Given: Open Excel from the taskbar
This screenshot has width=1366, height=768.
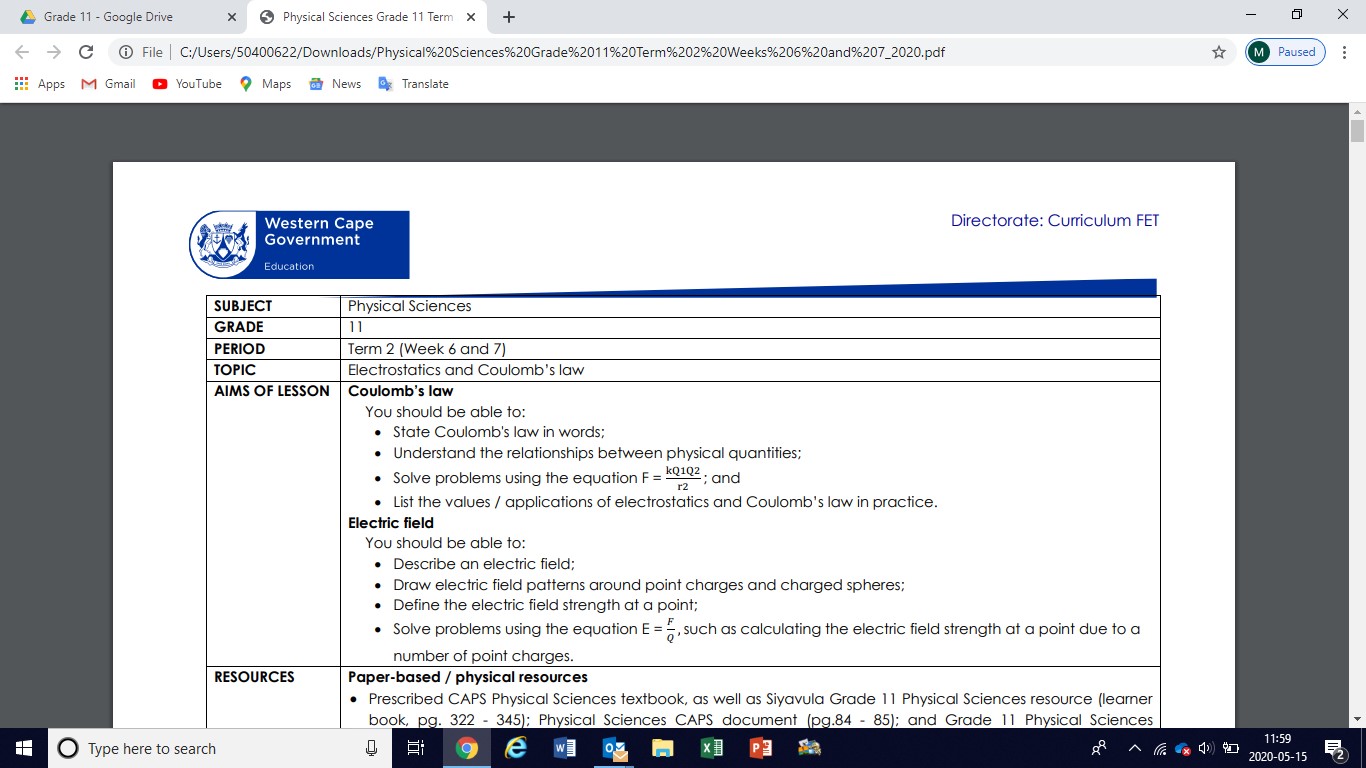Looking at the screenshot, I should pyautogui.click(x=711, y=748).
